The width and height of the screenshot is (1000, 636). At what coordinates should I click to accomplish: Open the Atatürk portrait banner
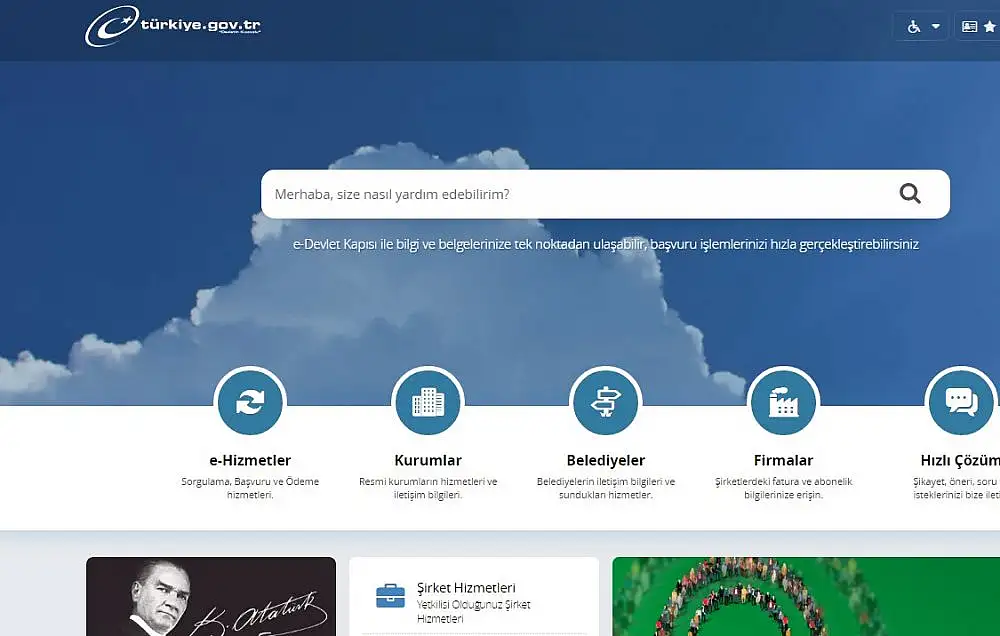pyautogui.click(x=211, y=596)
